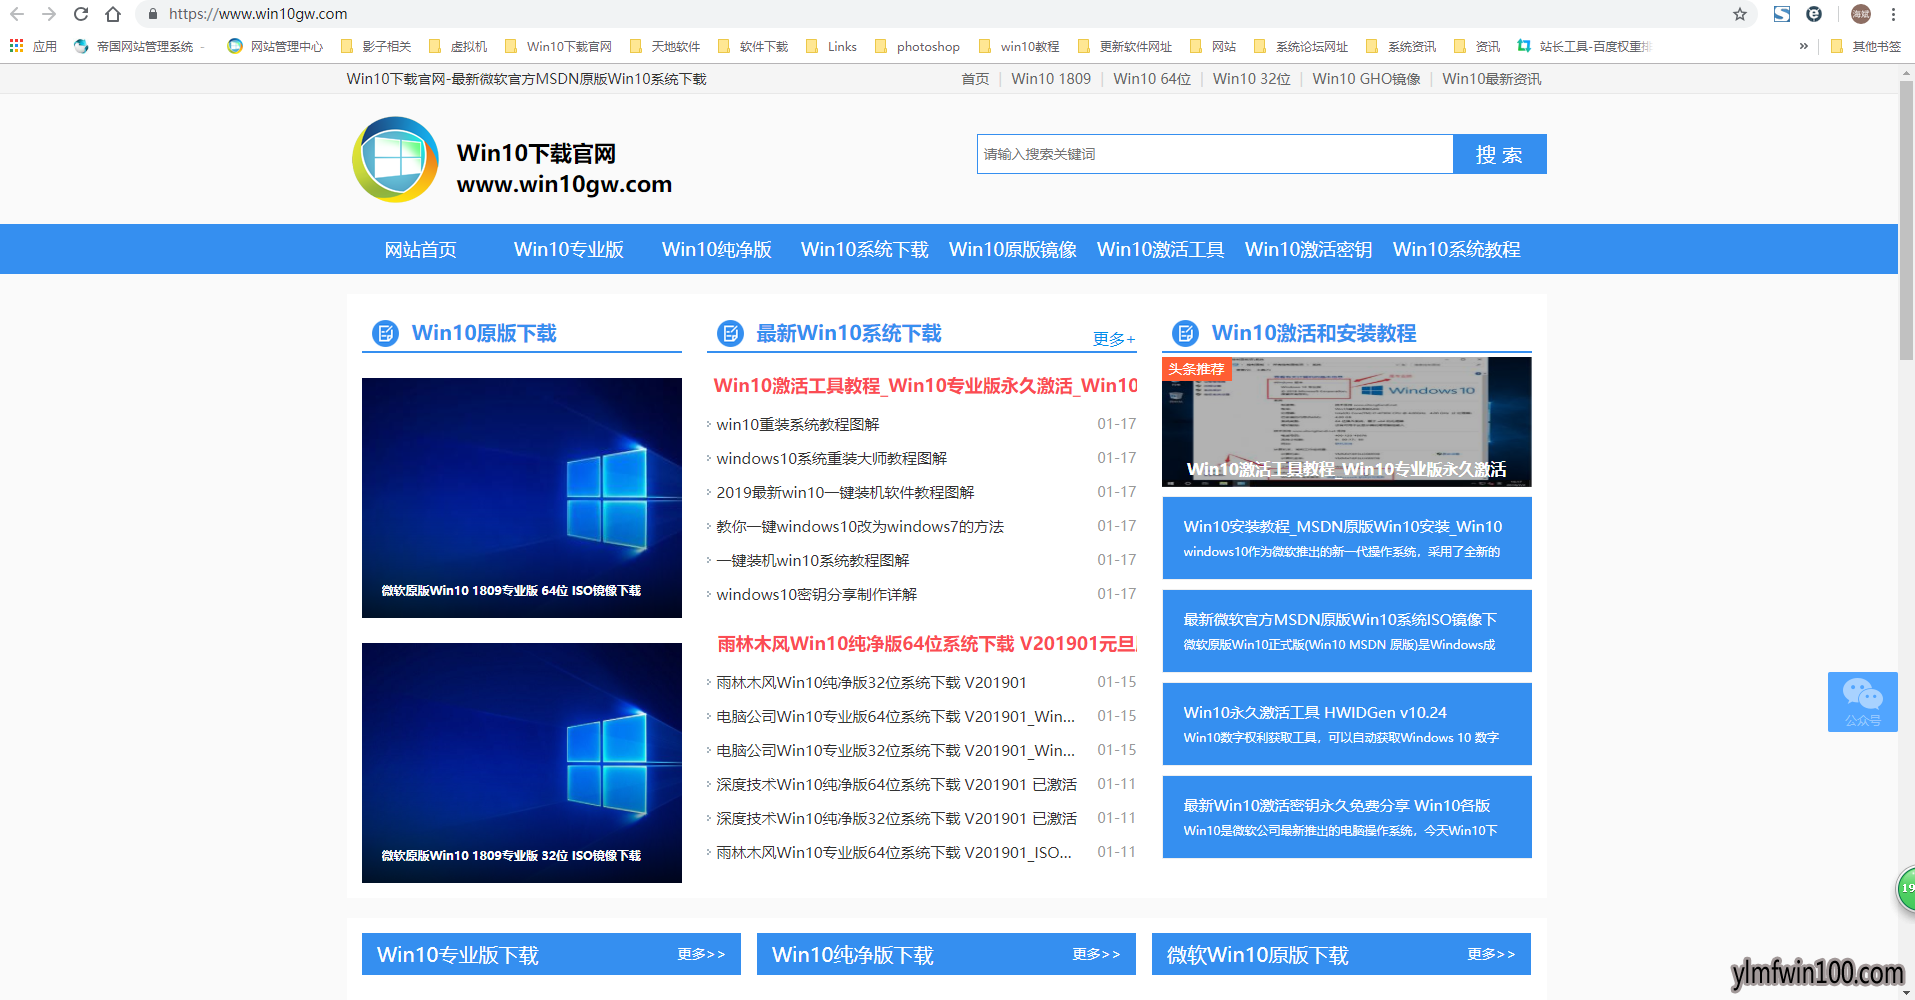View site info via padlock icon
The image size is (1915, 1000).
pos(153,14)
